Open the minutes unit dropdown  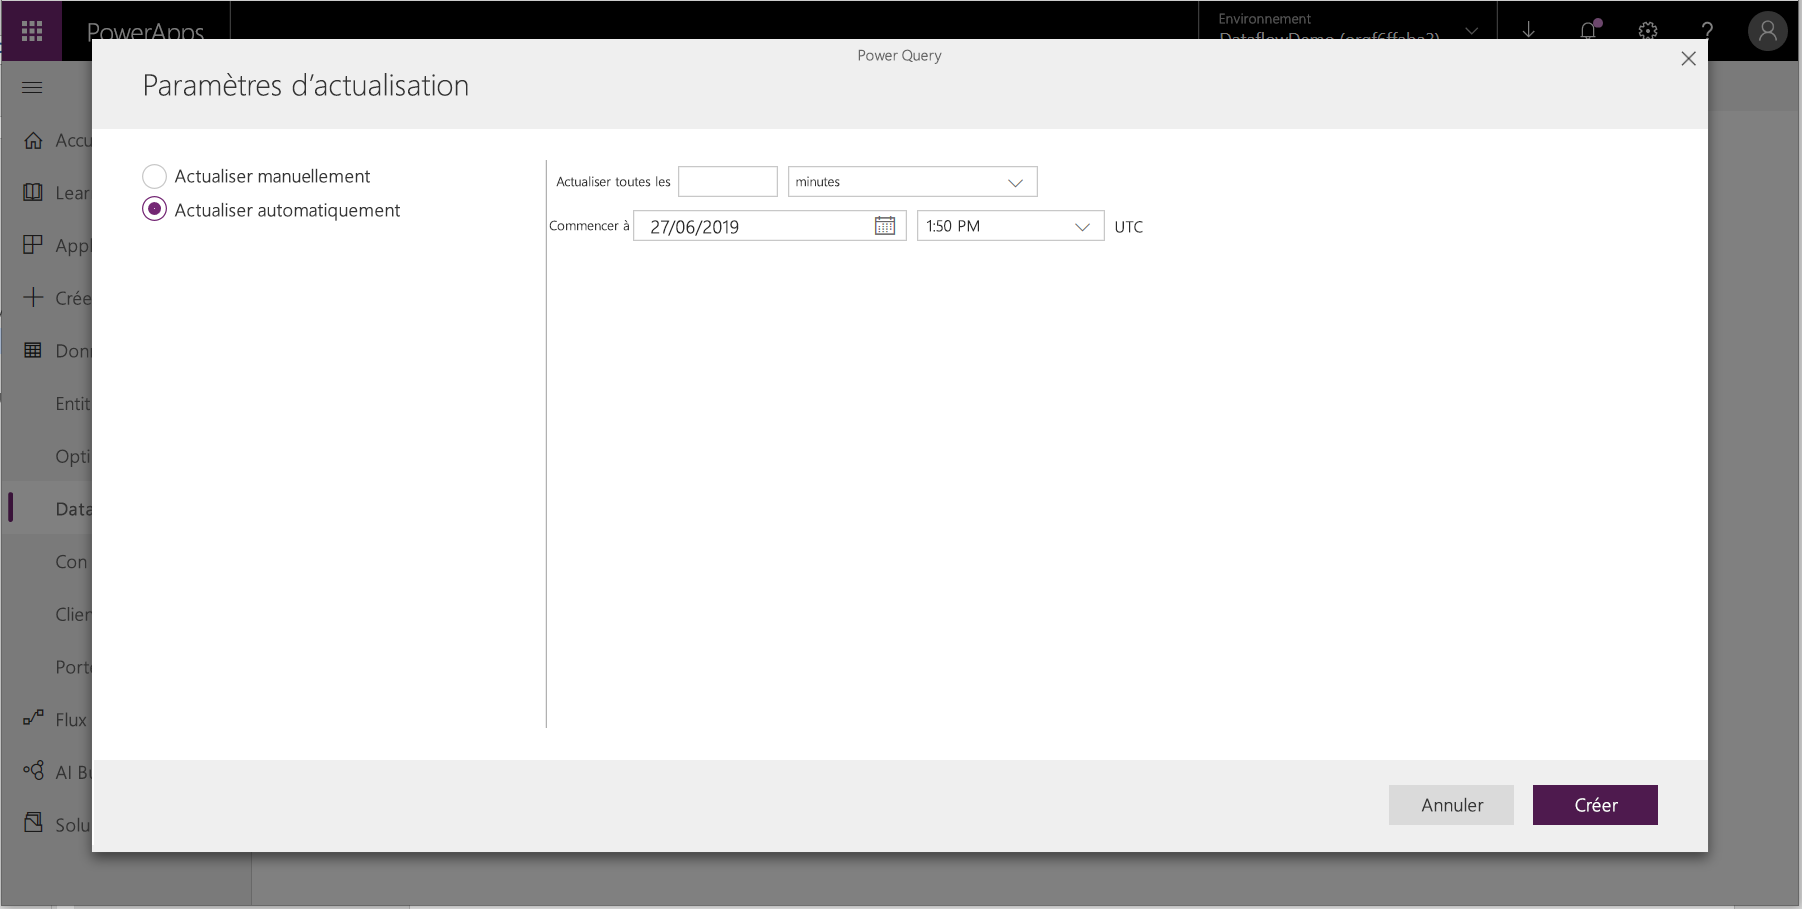[1017, 182]
